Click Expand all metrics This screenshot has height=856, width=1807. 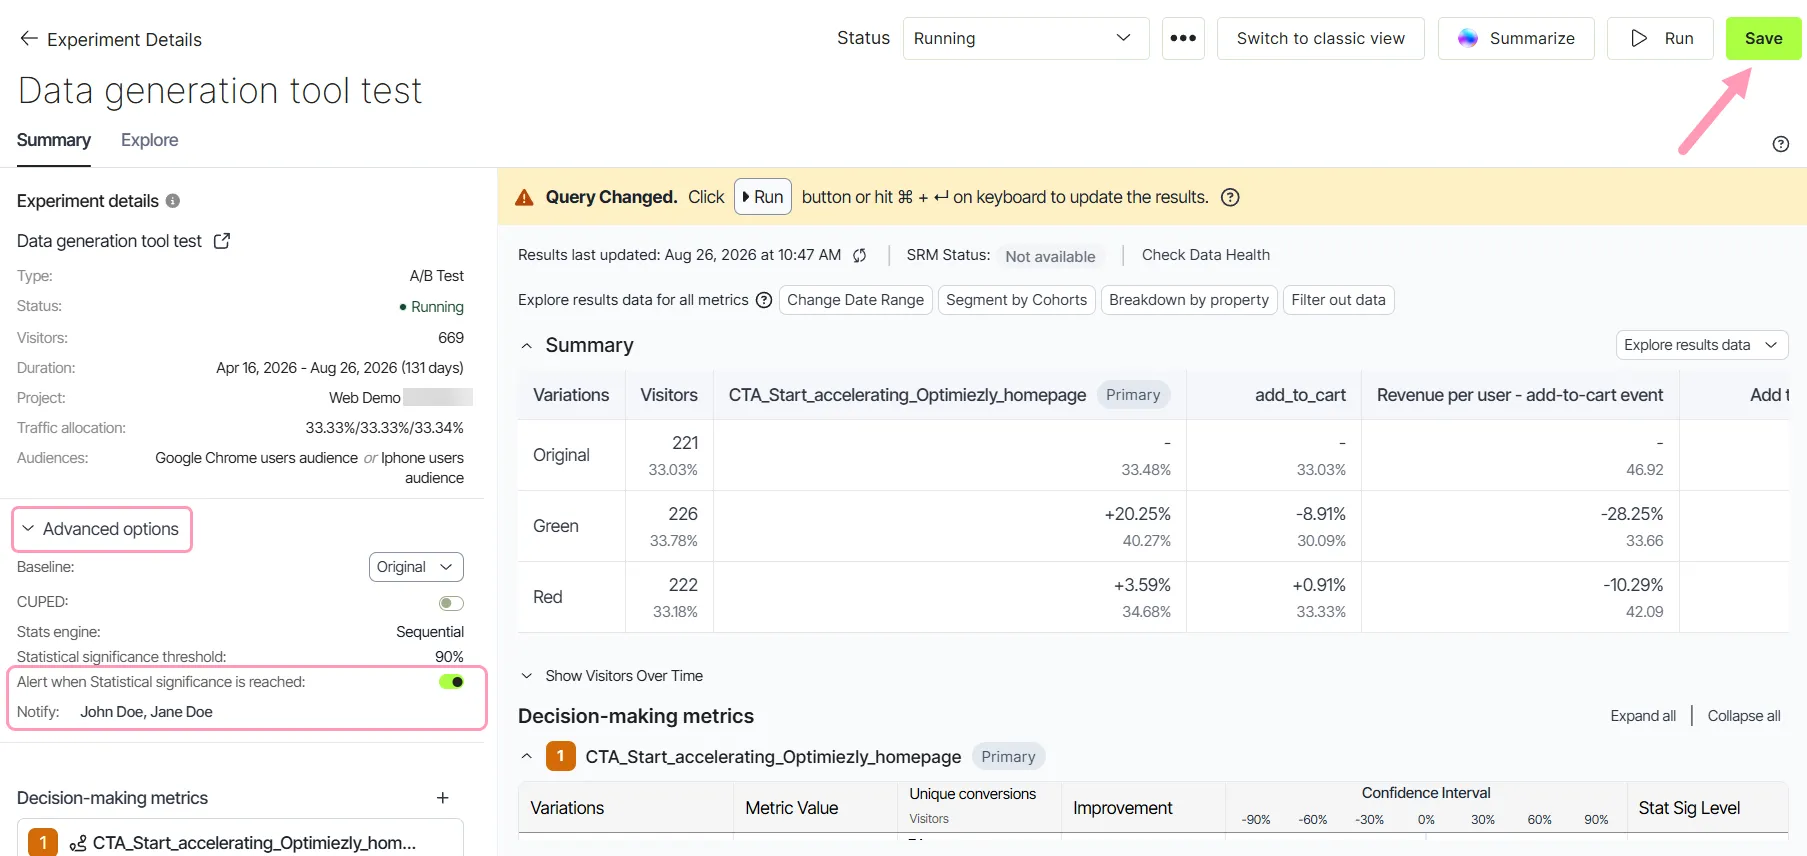coord(1643,716)
